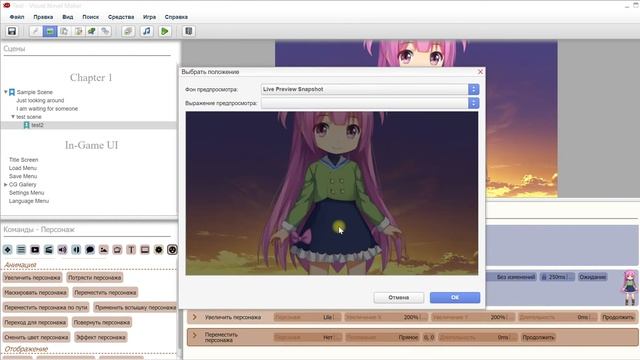Select the picture image commands category icon
The width and height of the screenshot is (640, 360).
click(x=104, y=249)
